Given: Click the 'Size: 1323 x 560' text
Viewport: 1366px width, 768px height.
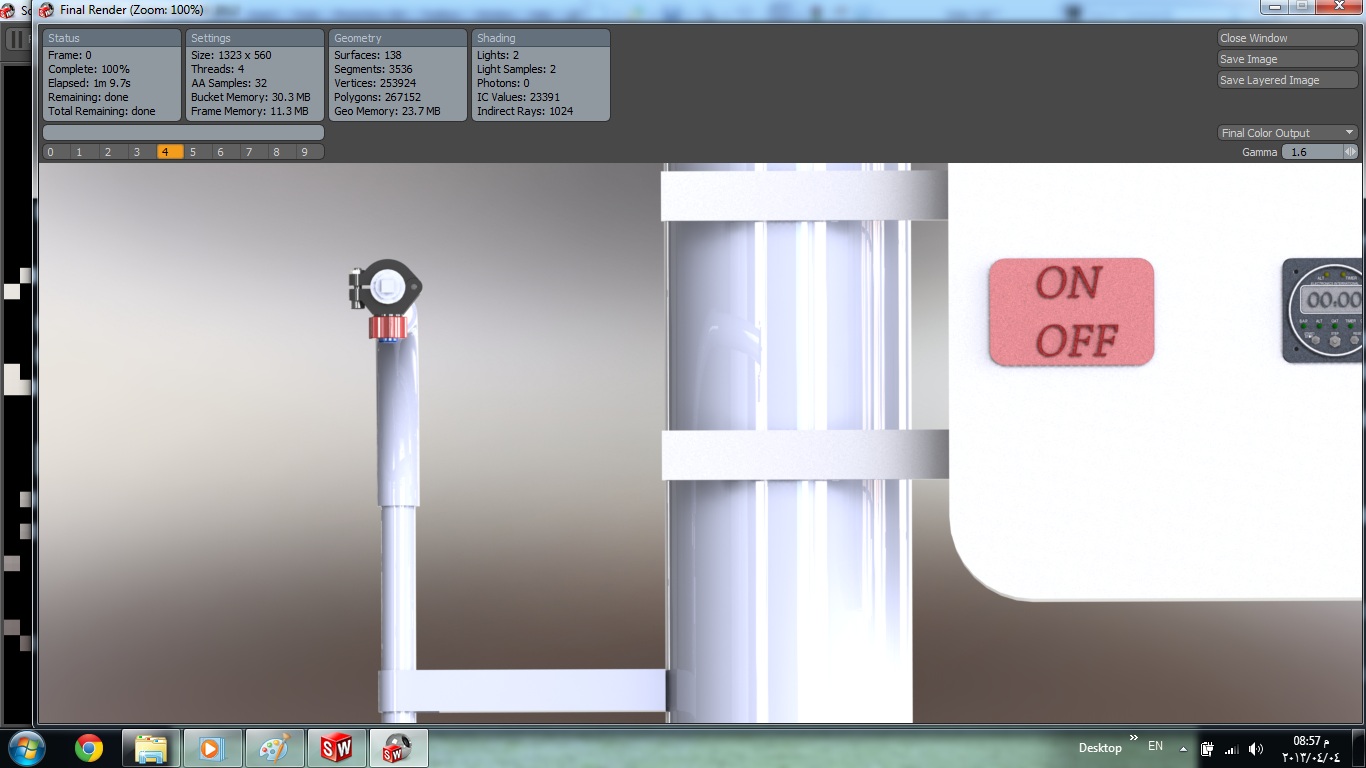Looking at the screenshot, I should coord(231,55).
